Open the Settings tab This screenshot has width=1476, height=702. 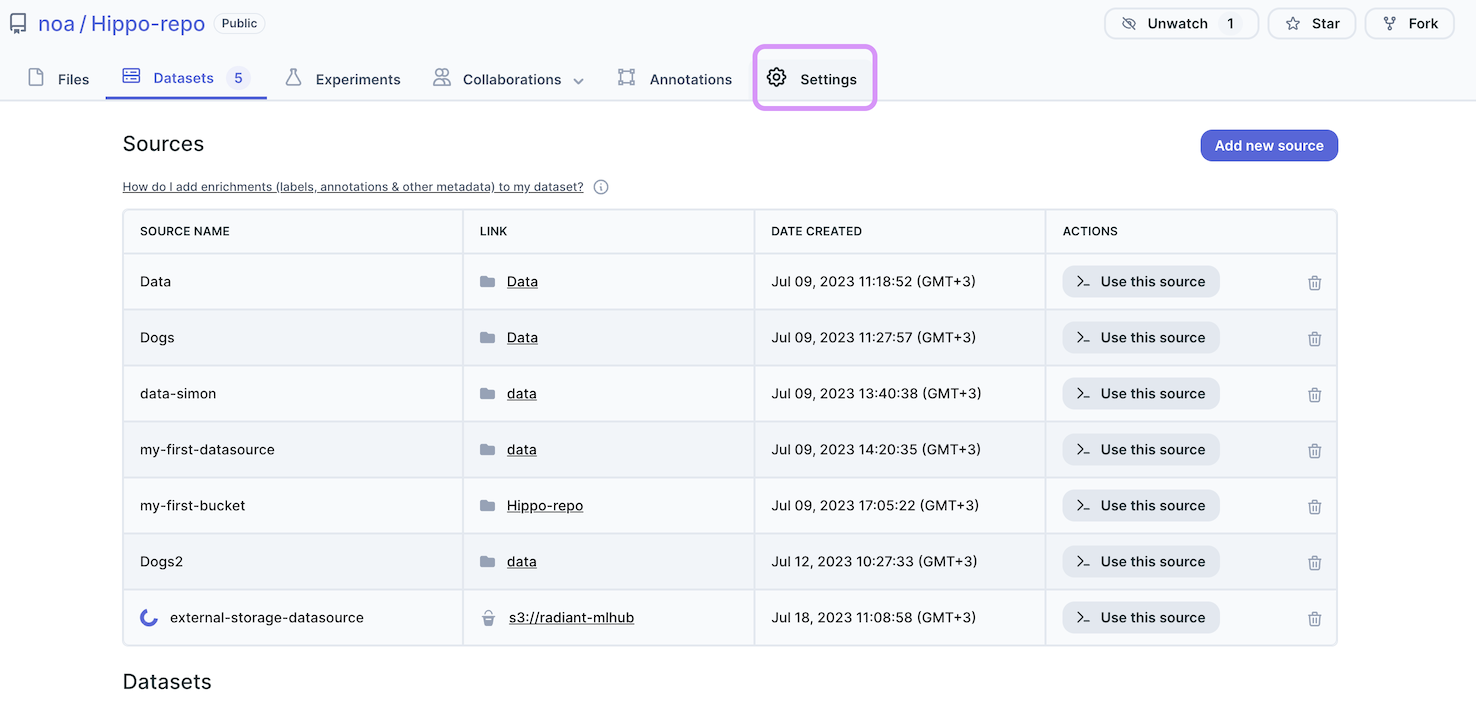(814, 79)
